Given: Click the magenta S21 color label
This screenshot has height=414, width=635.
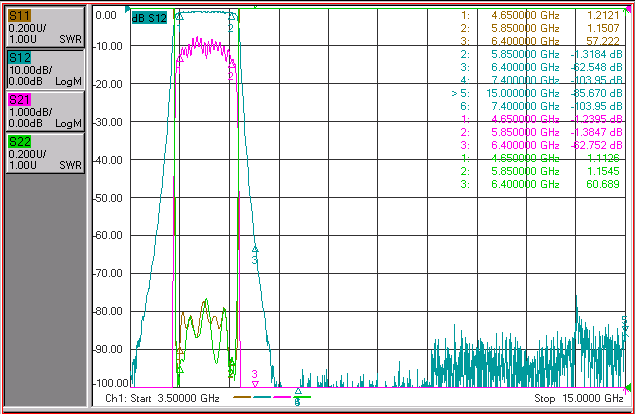Looking at the screenshot, I should (19, 100).
